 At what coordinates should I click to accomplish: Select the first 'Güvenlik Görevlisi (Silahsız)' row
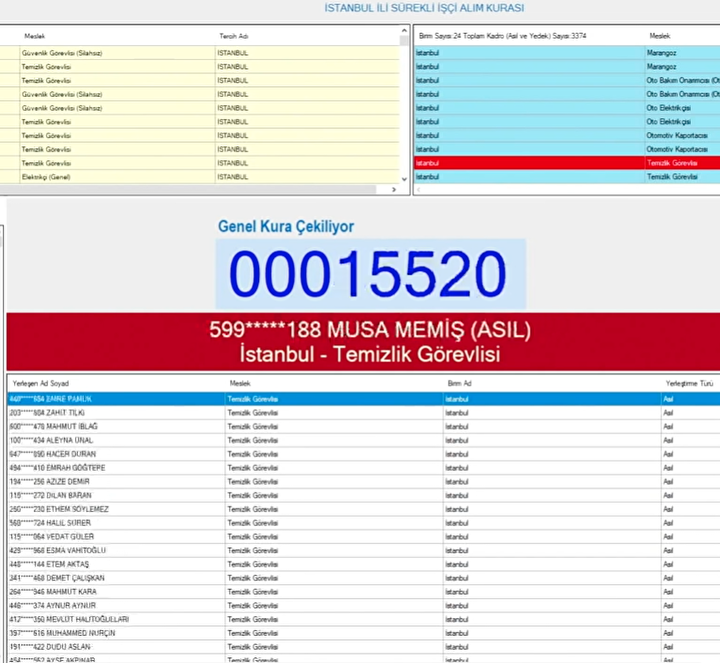coord(199,53)
